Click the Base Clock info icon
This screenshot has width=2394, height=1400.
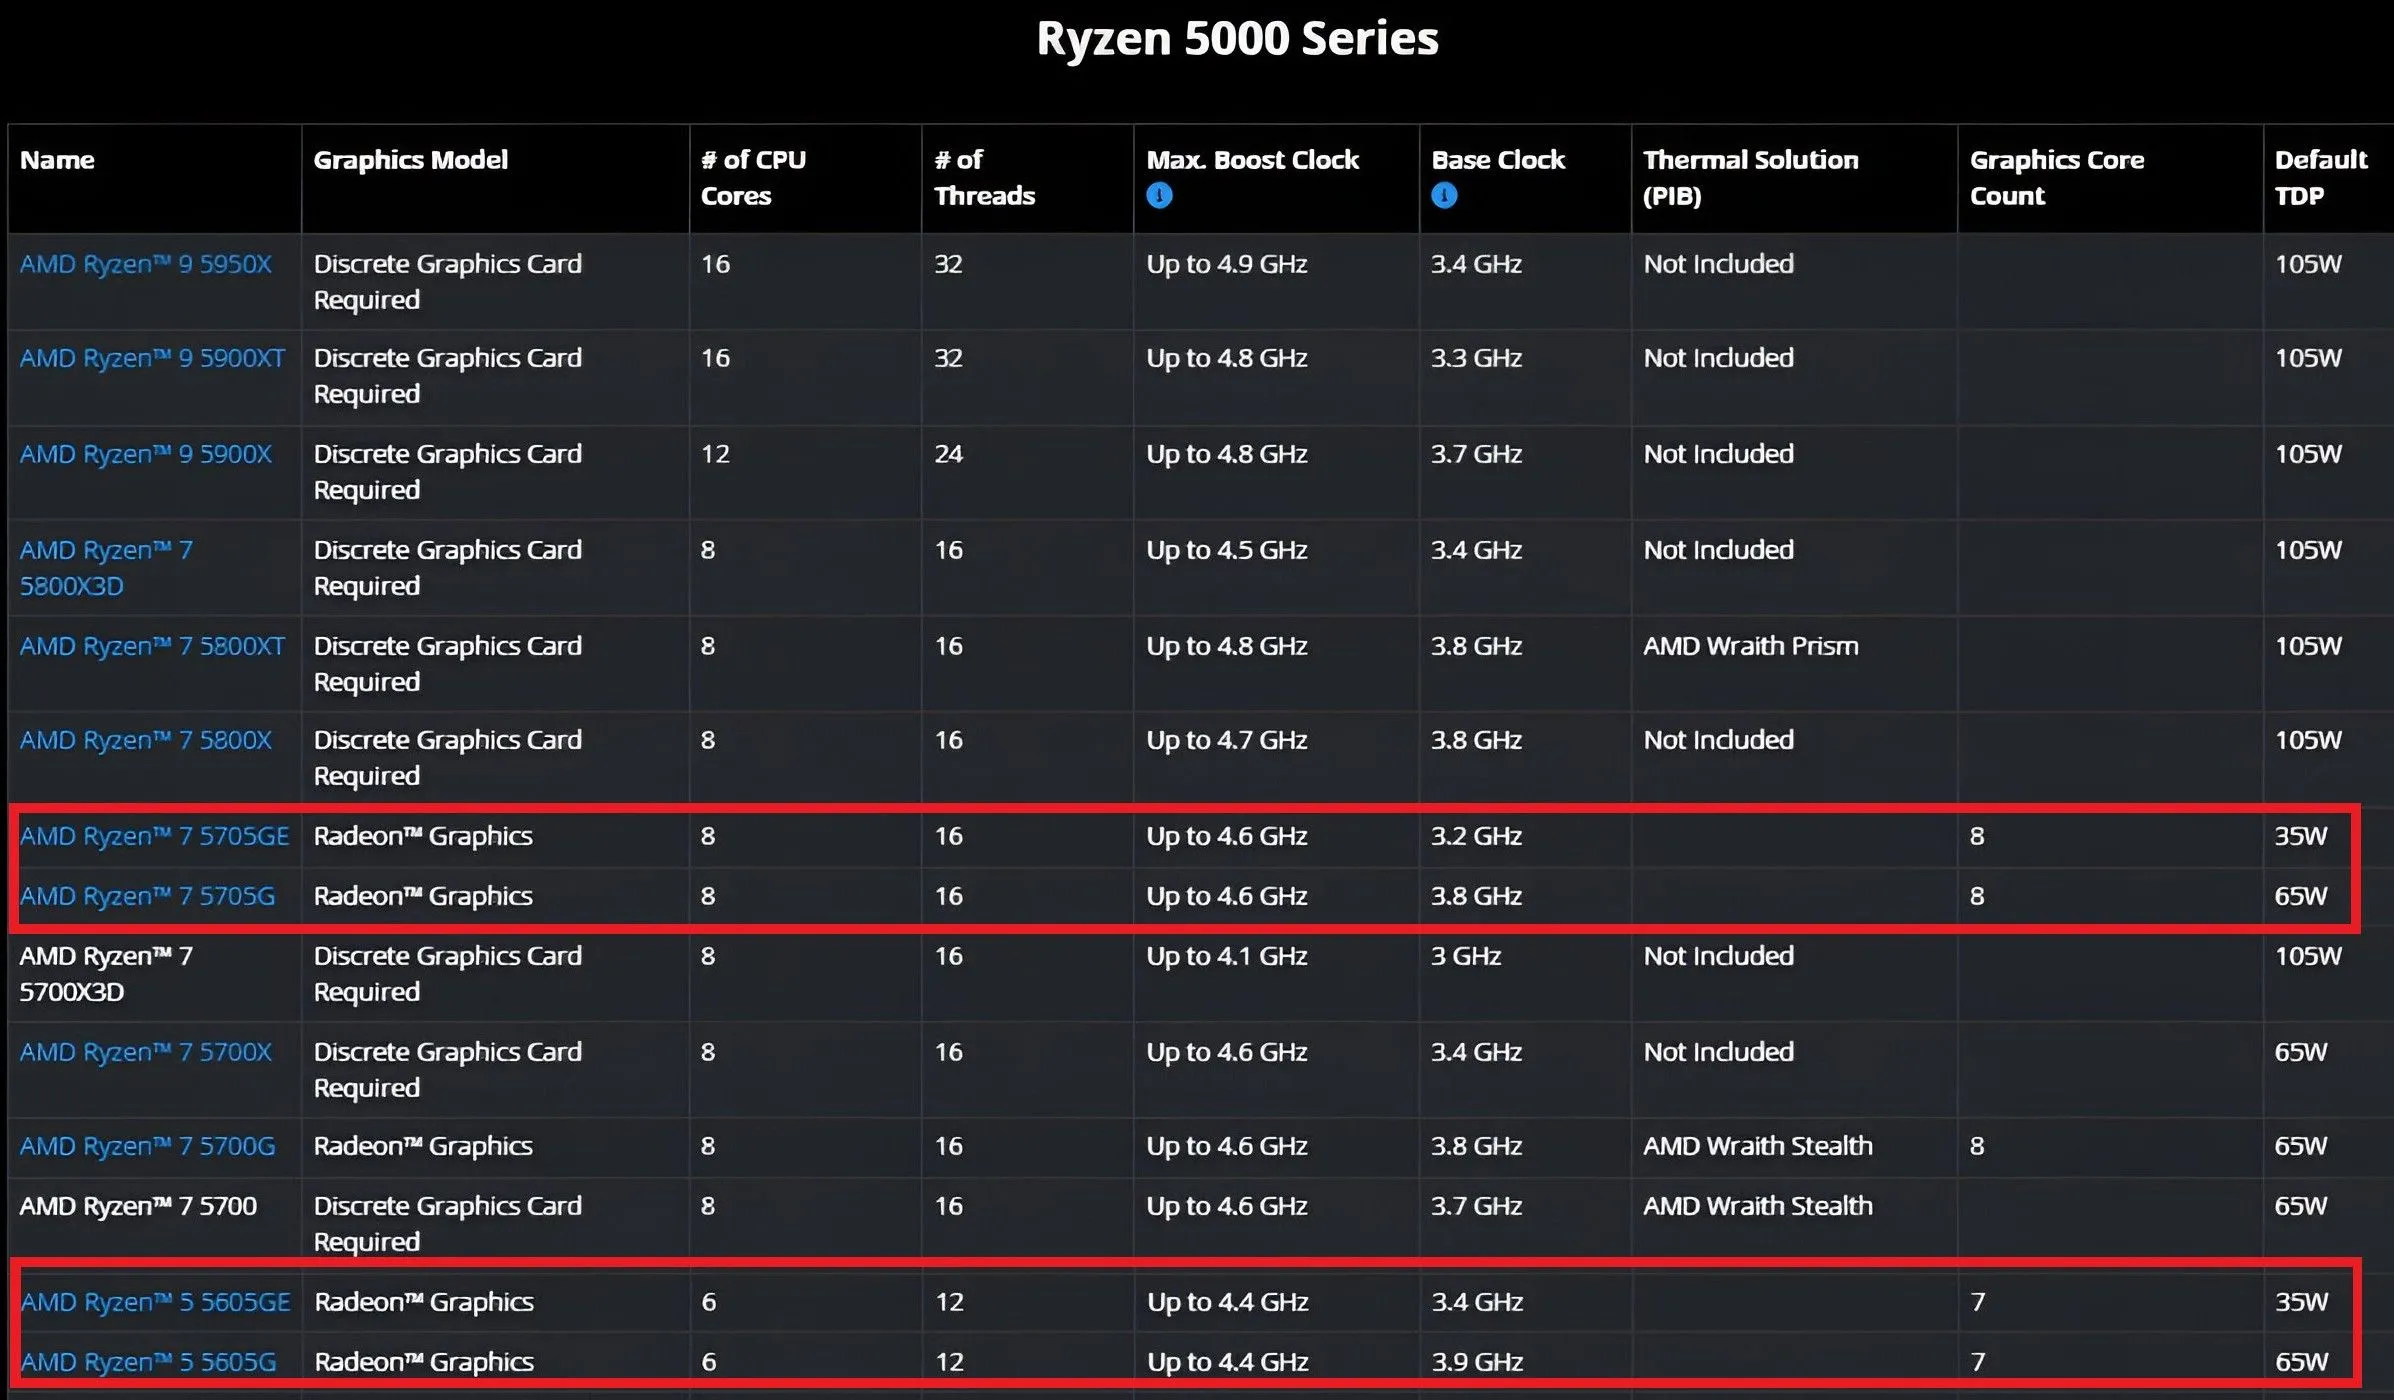(1444, 196)
